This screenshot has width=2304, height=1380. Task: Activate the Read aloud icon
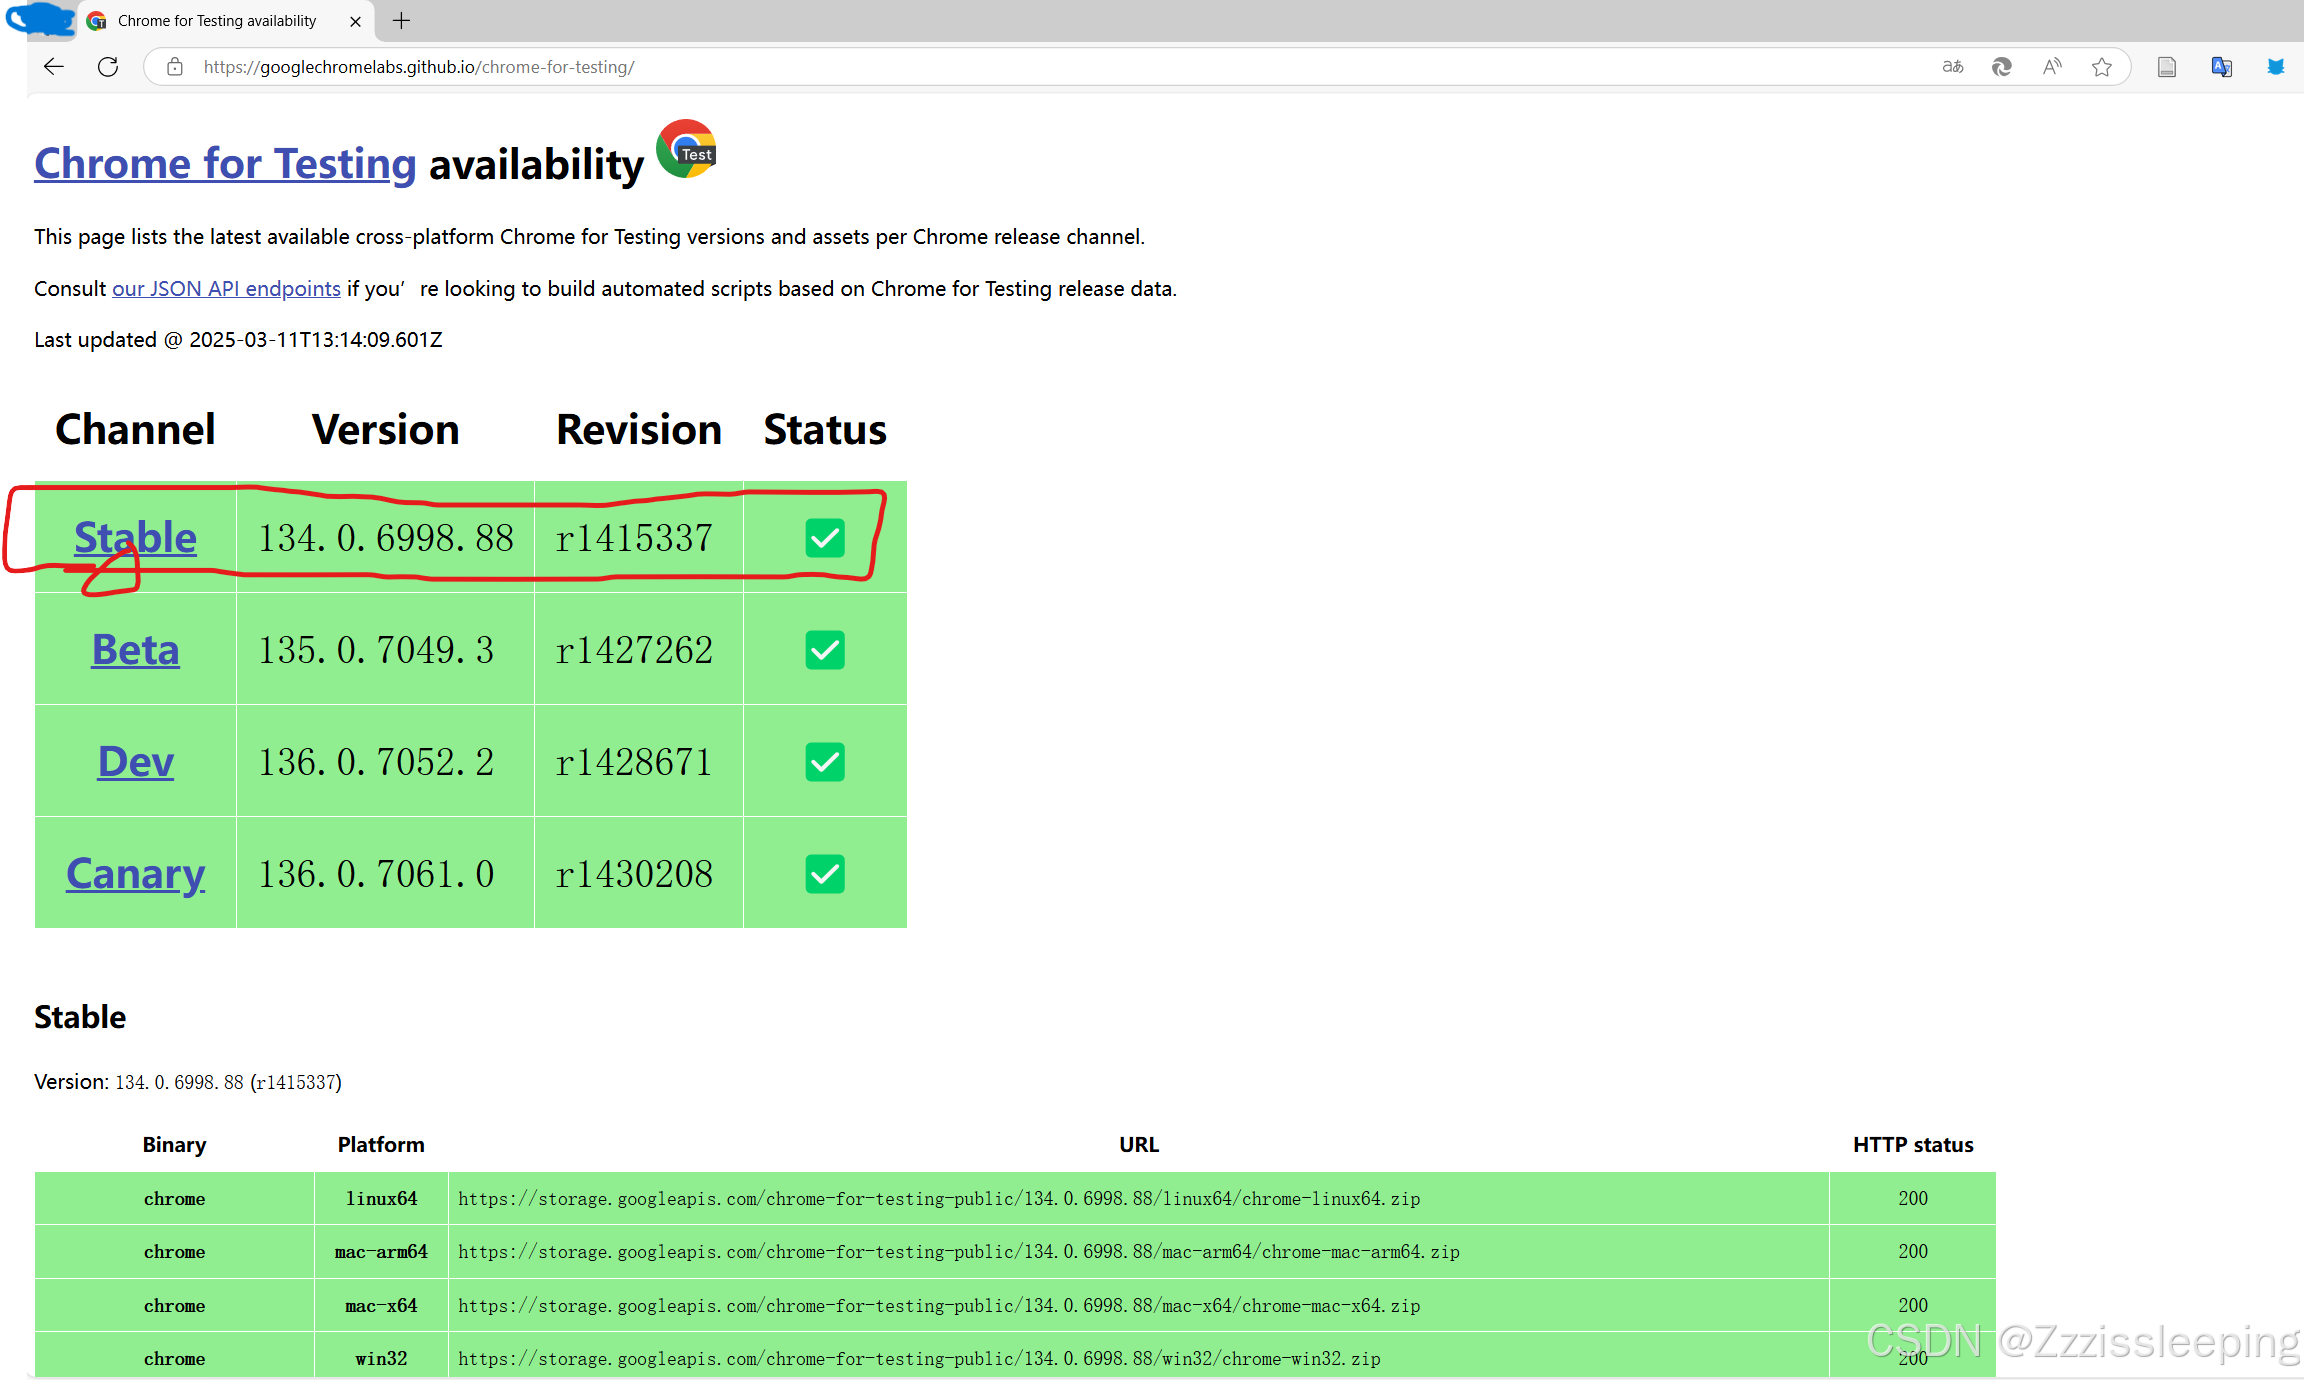pos(2052,67)
